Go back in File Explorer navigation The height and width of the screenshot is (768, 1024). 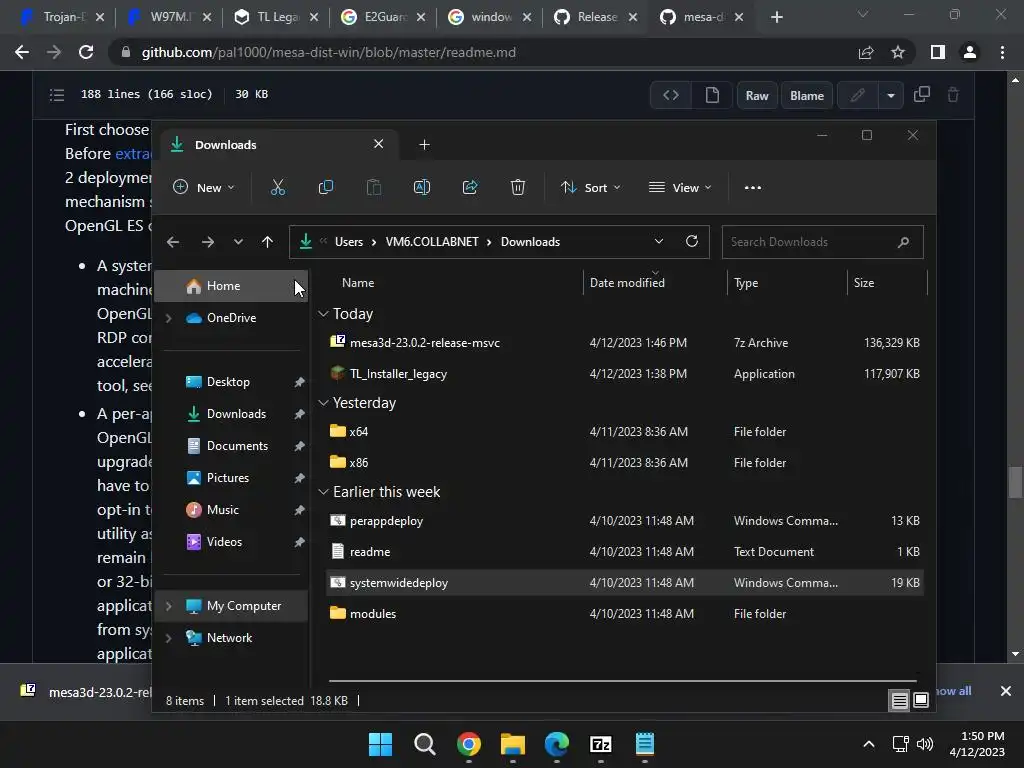(173, 242)
